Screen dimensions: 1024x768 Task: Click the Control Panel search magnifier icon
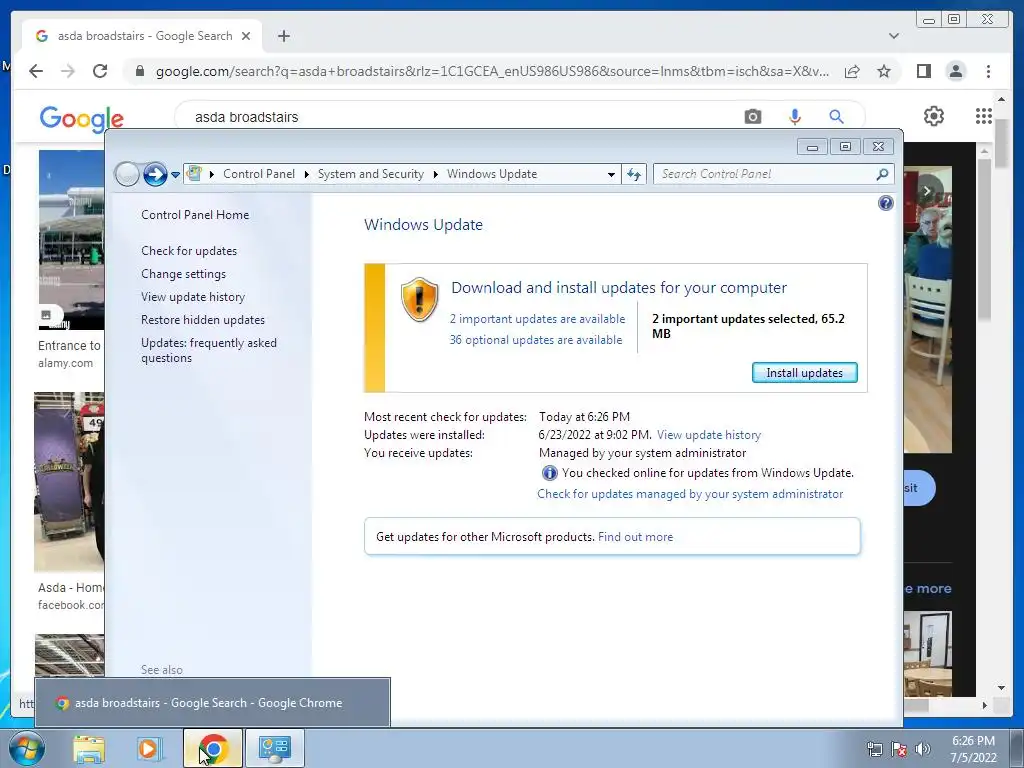click(x=882, y=174)
